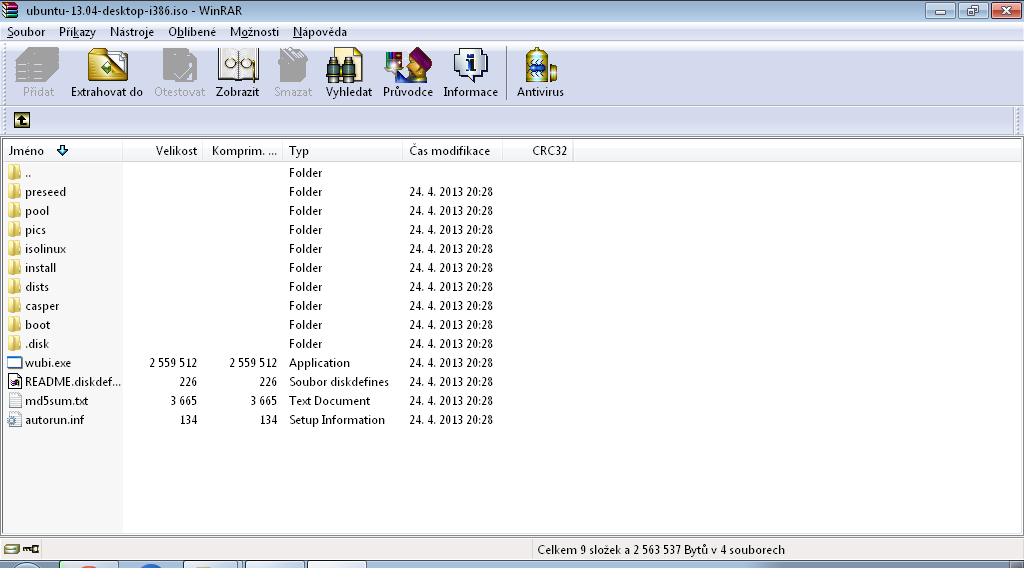The width and height of the screenshot is (1024, 568).
Task: Sort by Čas modifikace column header
Action: tap(453, 151)
